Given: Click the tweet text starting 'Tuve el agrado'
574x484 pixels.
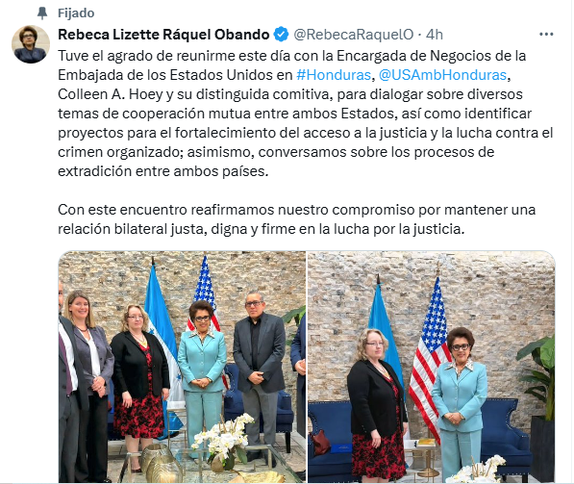Looking at the screenshot, I should 305,113.
